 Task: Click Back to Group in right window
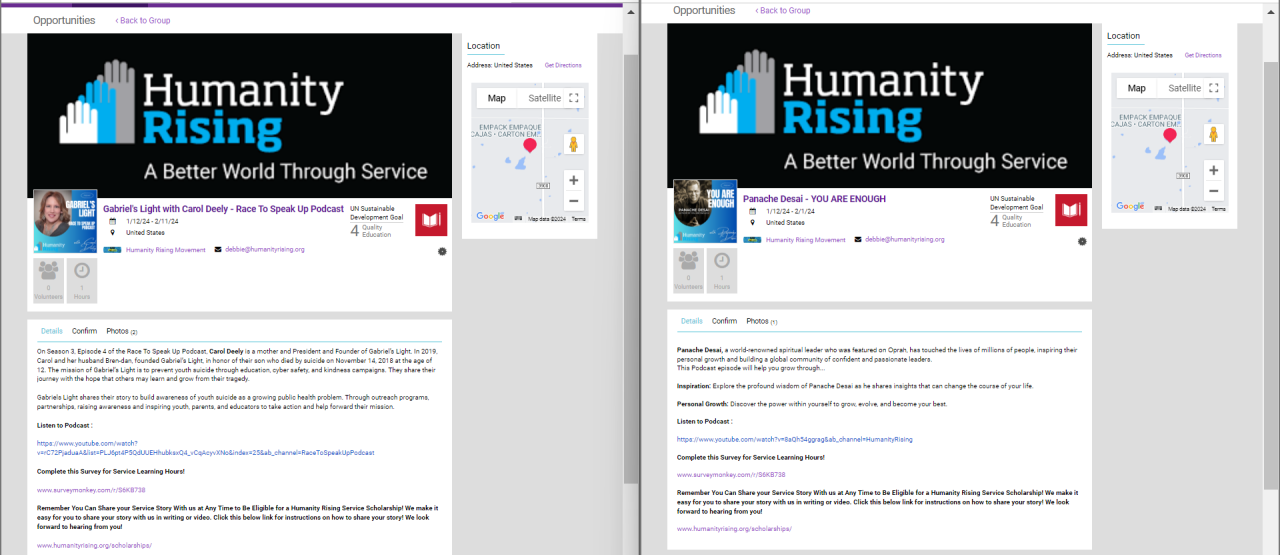click(x=783, y=10)
